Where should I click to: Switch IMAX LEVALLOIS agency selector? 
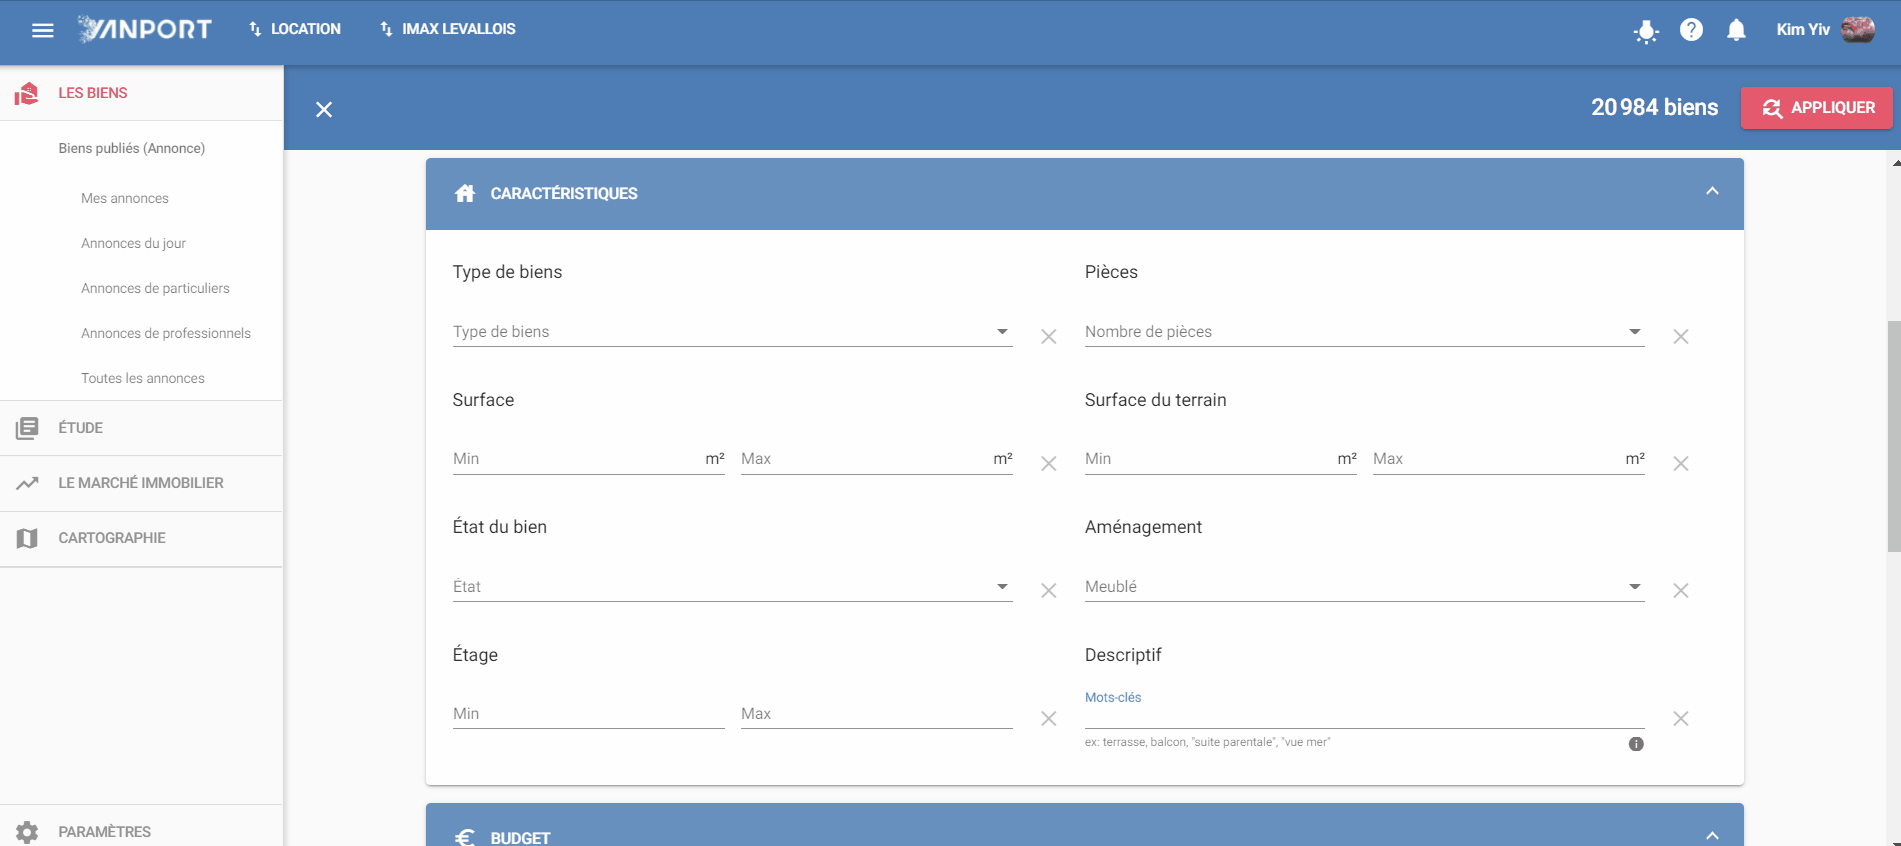tap(447, 29)
